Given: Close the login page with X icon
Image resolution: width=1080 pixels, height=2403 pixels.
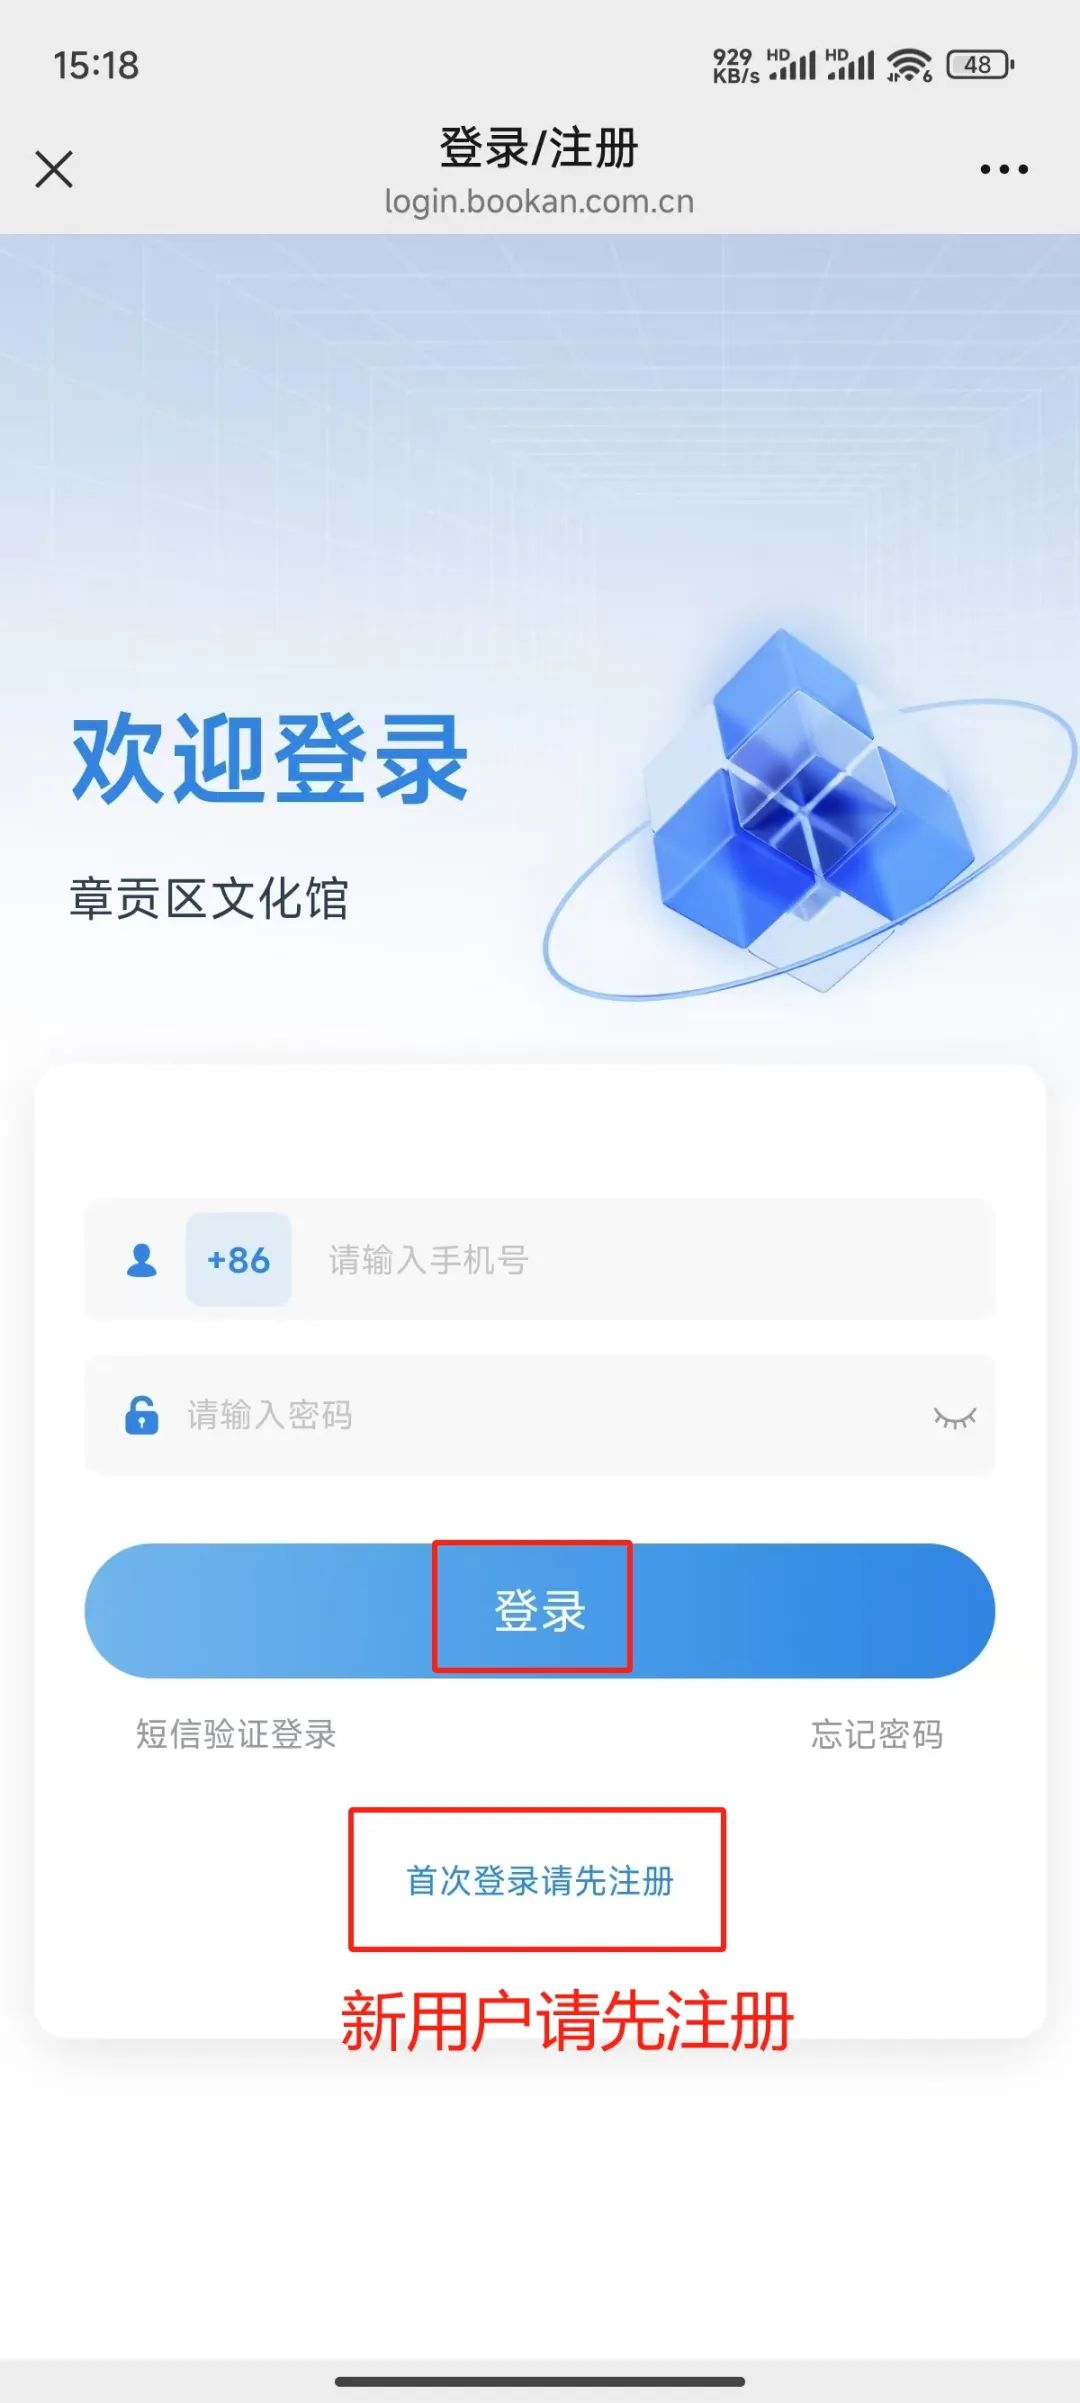Looking at the screenshot, I should (x=54, y=169).
